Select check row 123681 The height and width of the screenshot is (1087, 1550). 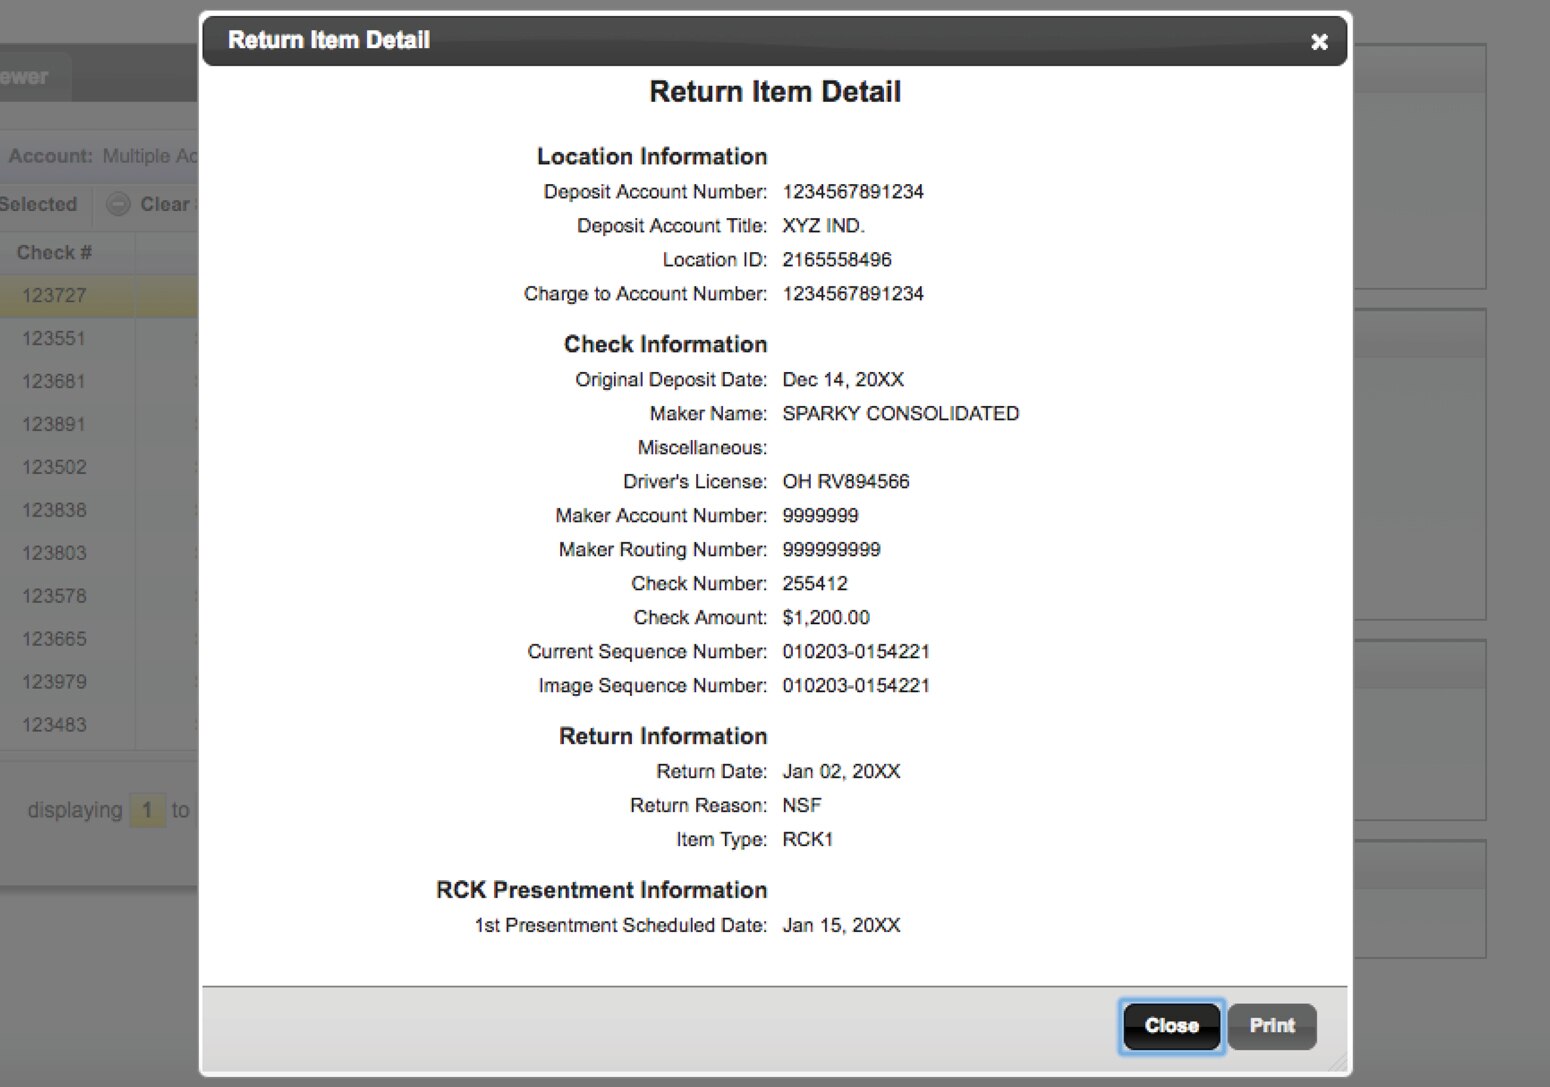tap(55, 382)
